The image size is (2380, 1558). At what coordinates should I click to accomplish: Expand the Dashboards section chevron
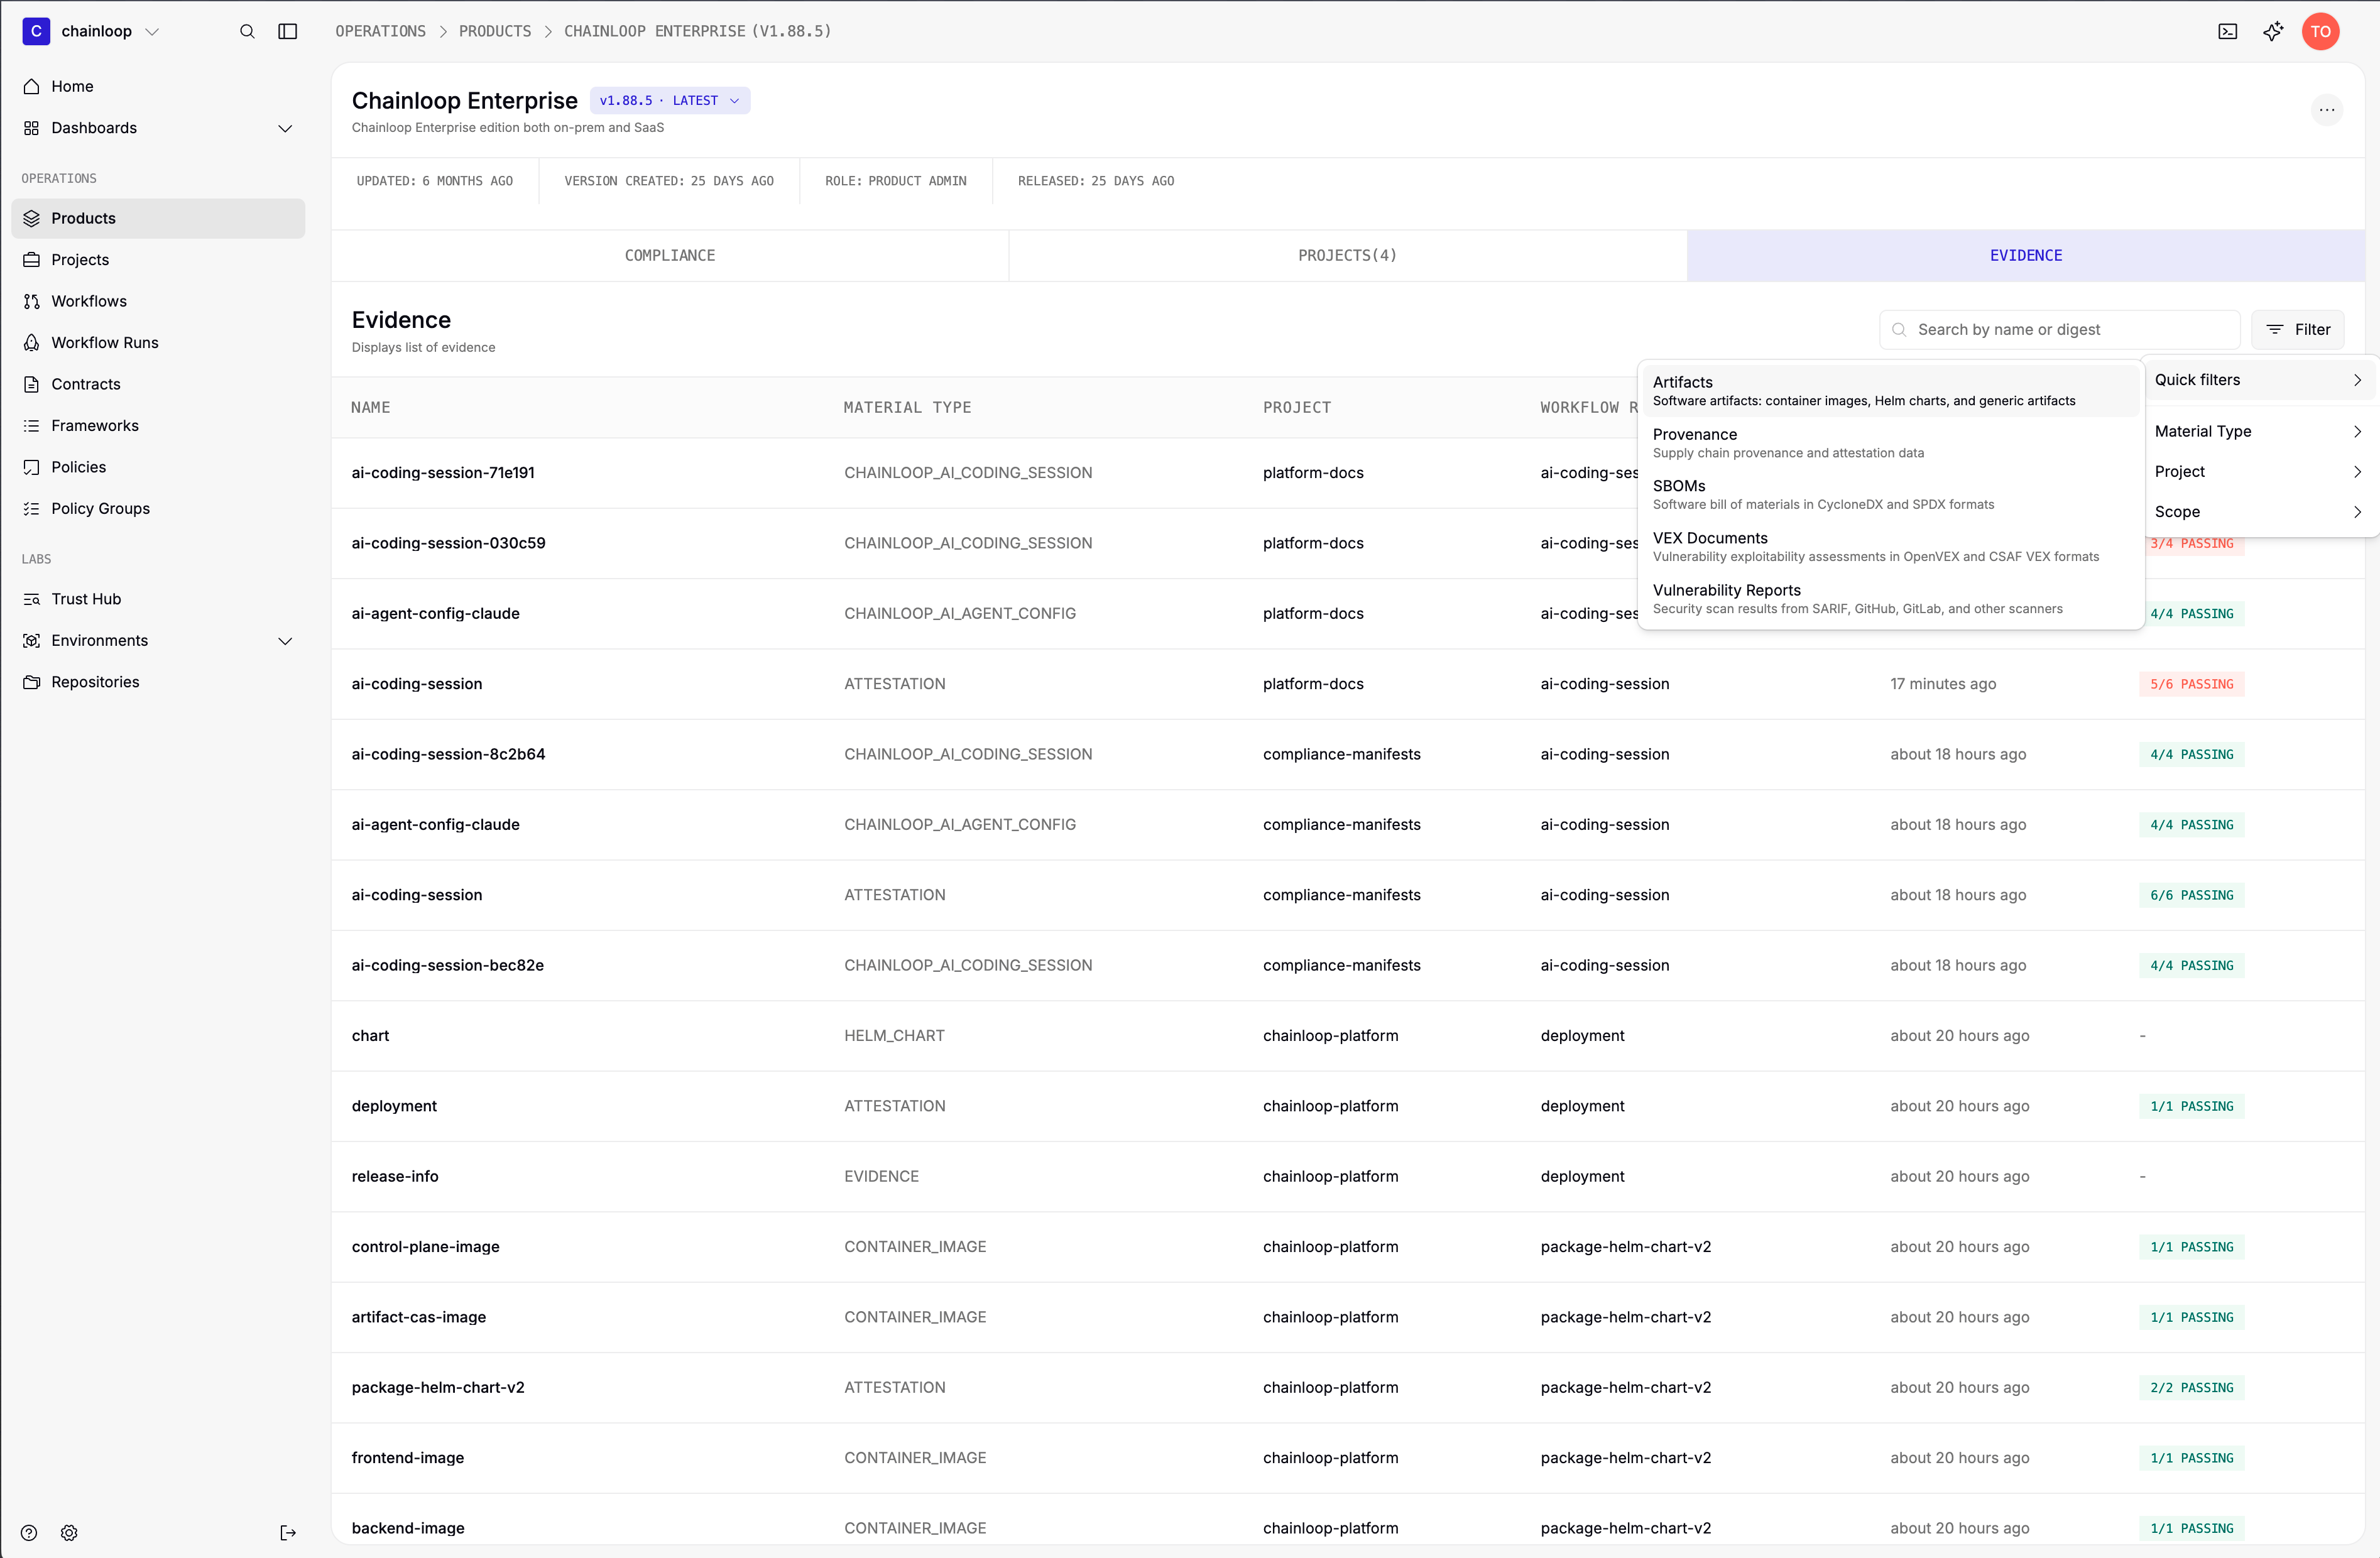[285, 128]
